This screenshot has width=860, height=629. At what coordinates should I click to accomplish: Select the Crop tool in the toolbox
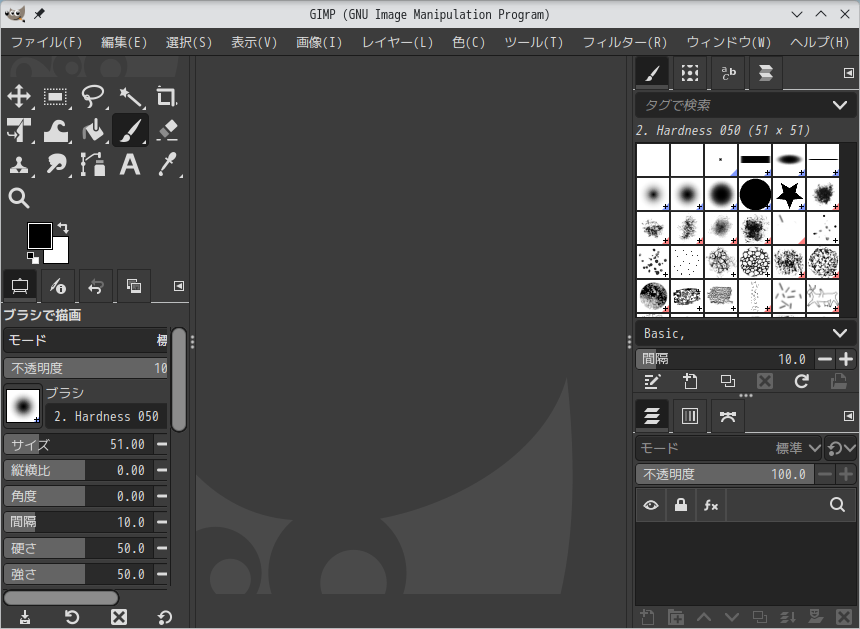click(166, 97)
